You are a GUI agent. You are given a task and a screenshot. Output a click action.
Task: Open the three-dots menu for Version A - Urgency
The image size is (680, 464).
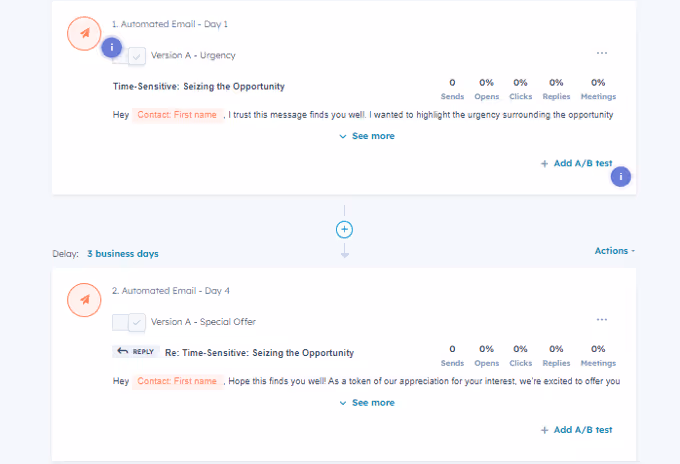pyautogui.click(x=602, y=53)
